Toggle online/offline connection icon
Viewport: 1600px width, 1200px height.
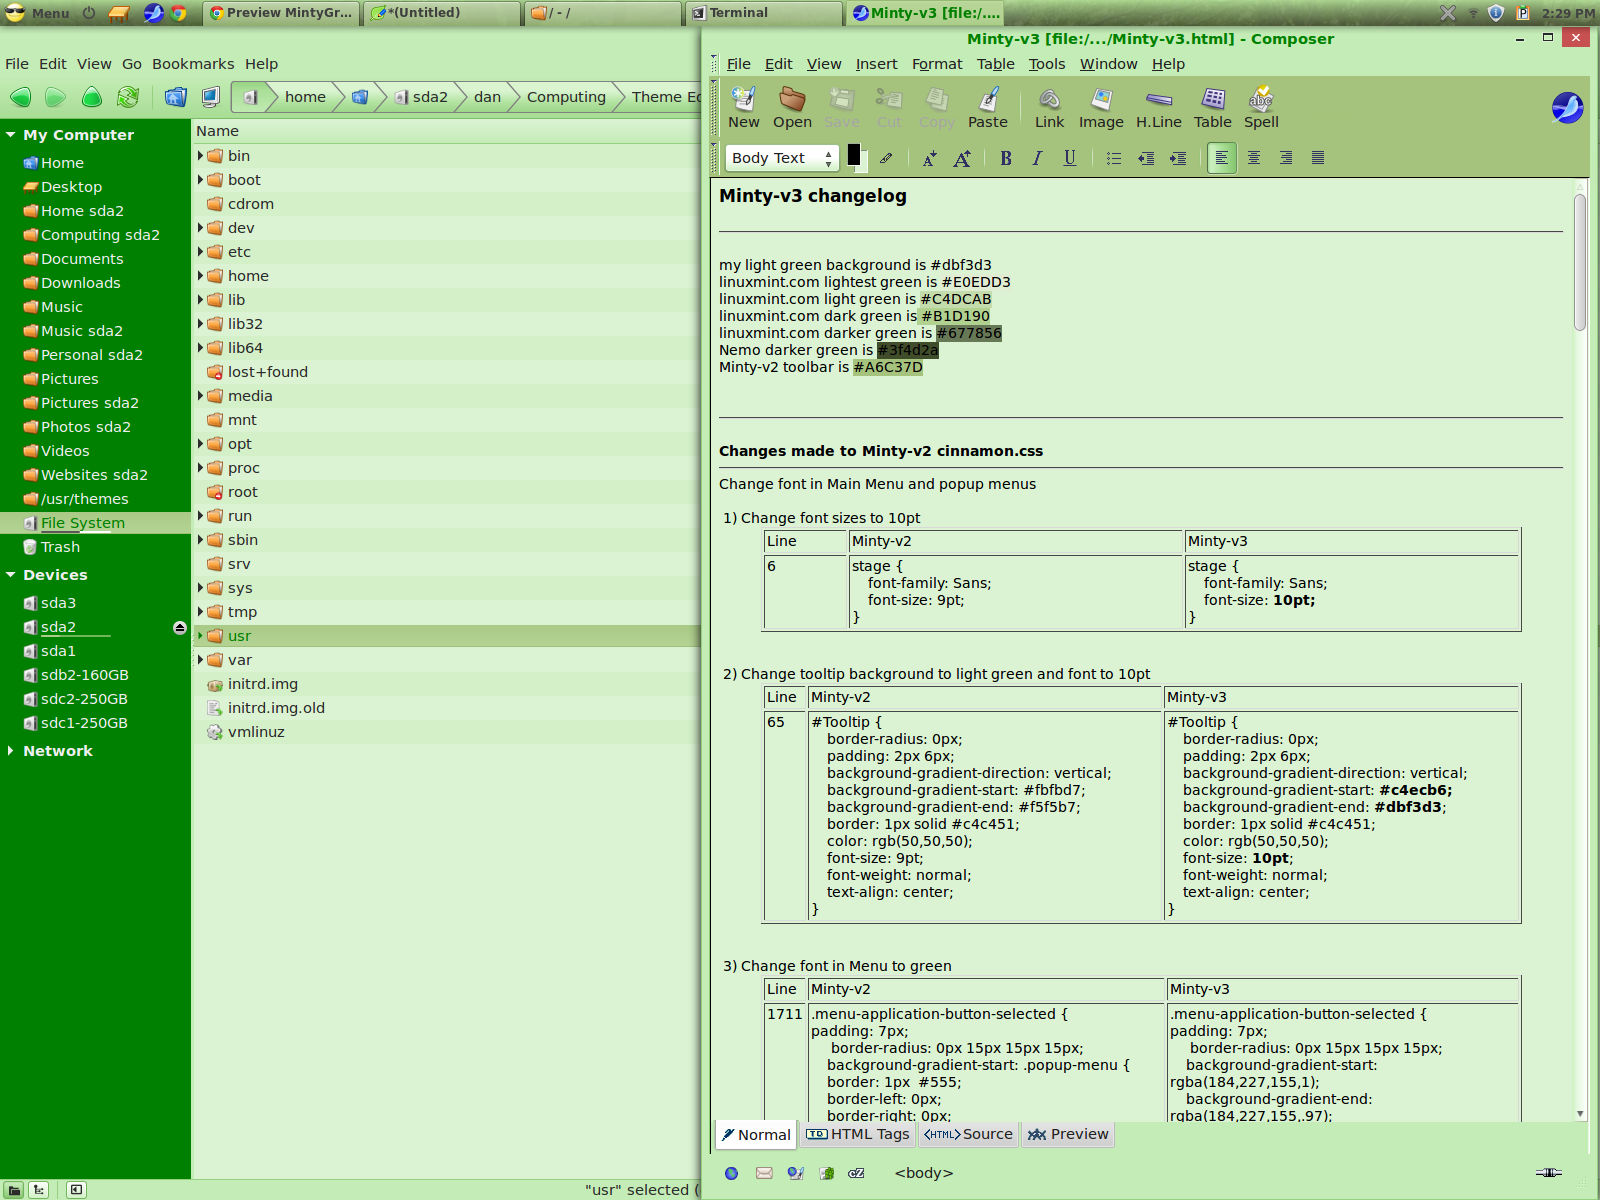tap(1548, 1172)
